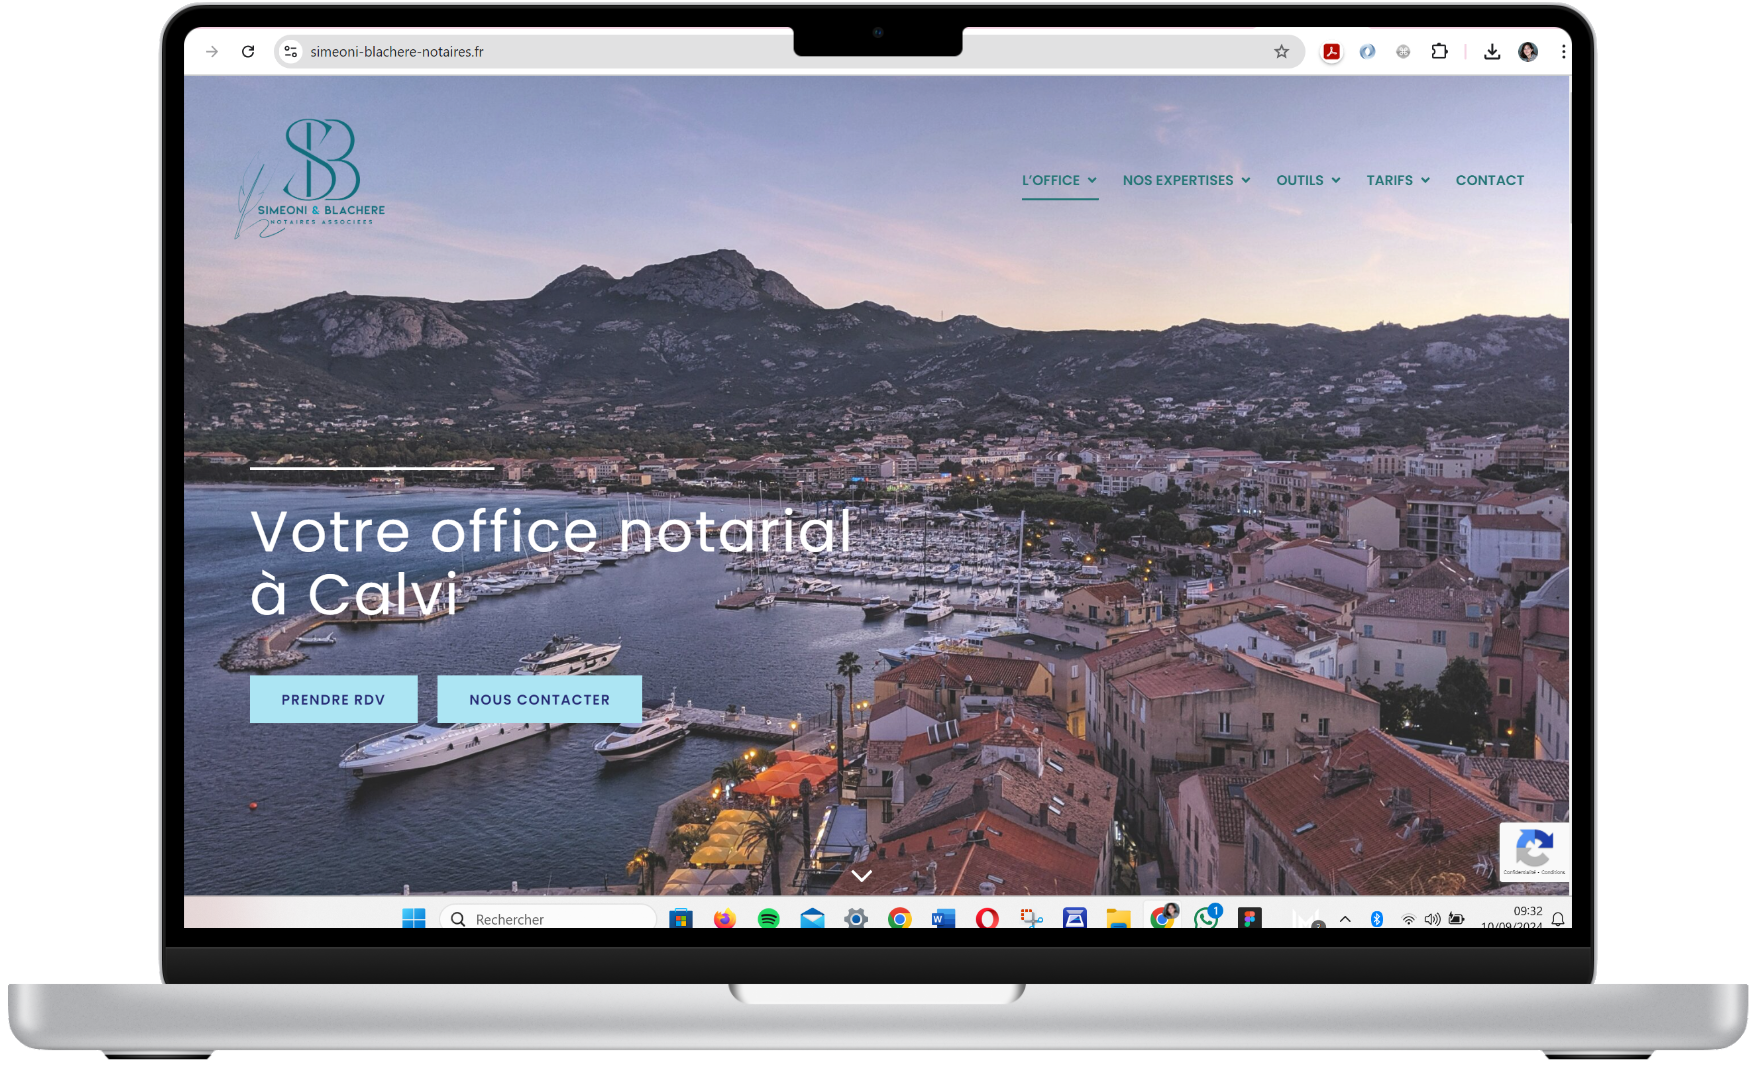
Task: Click the Rechercher taskbar search box
Action: [548, 918]
